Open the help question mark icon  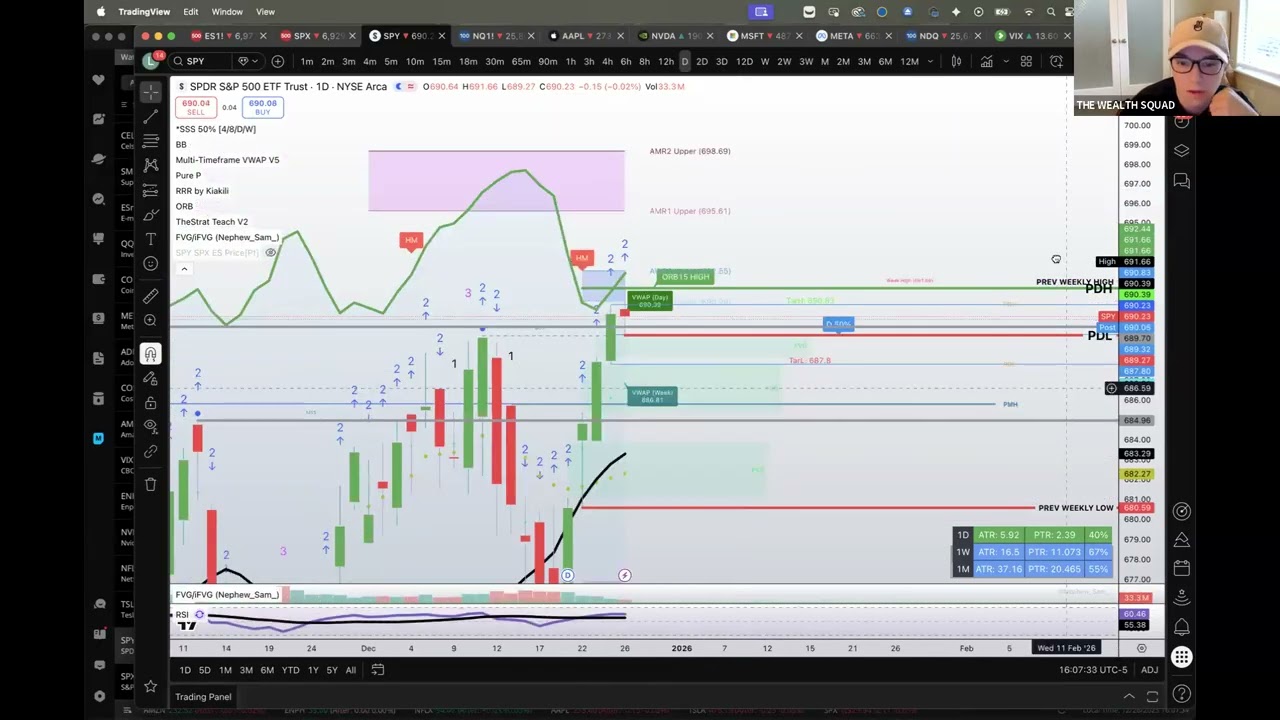1181,694
